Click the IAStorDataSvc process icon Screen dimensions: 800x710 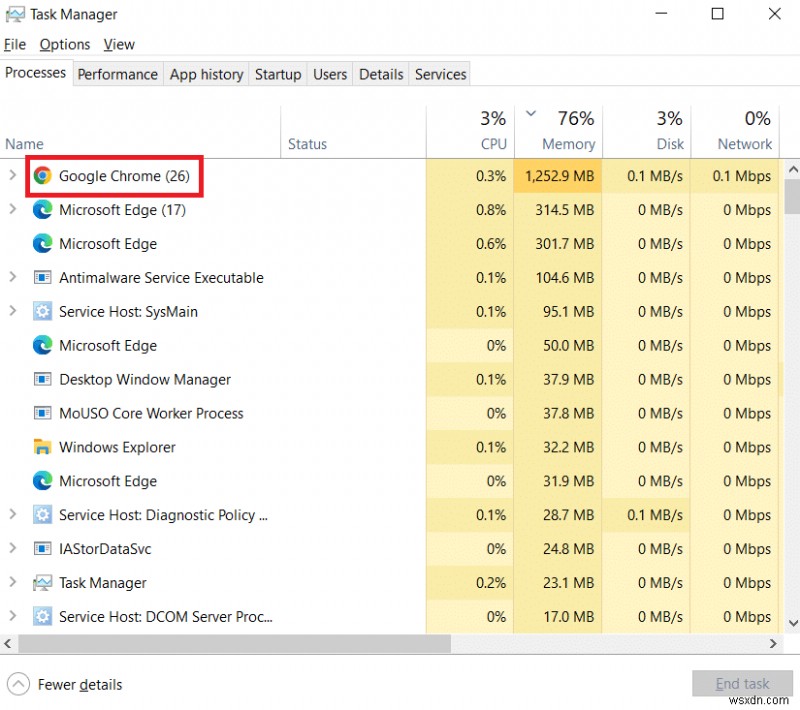click(x=42, y=549)
